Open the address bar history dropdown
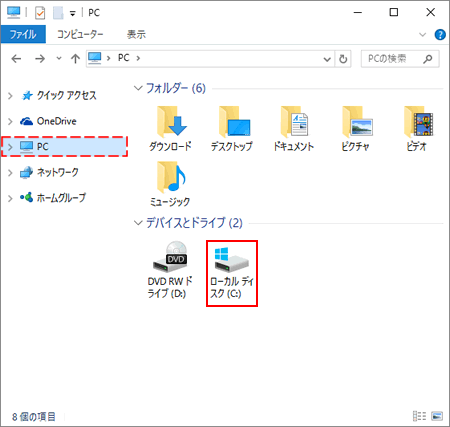This screenshot has height=427, width=450. 327,59
